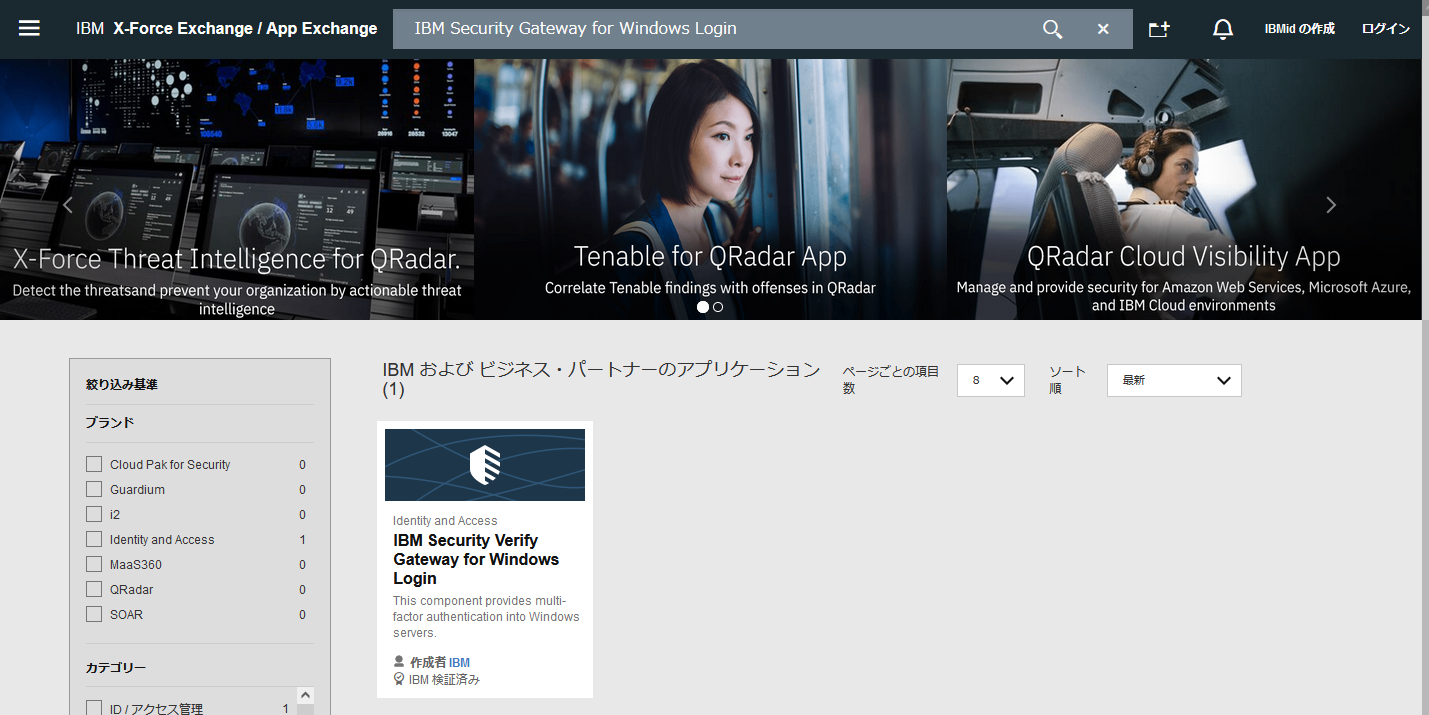Click the ブランド section heading
1429x715 pixels.
click(110, 422)
